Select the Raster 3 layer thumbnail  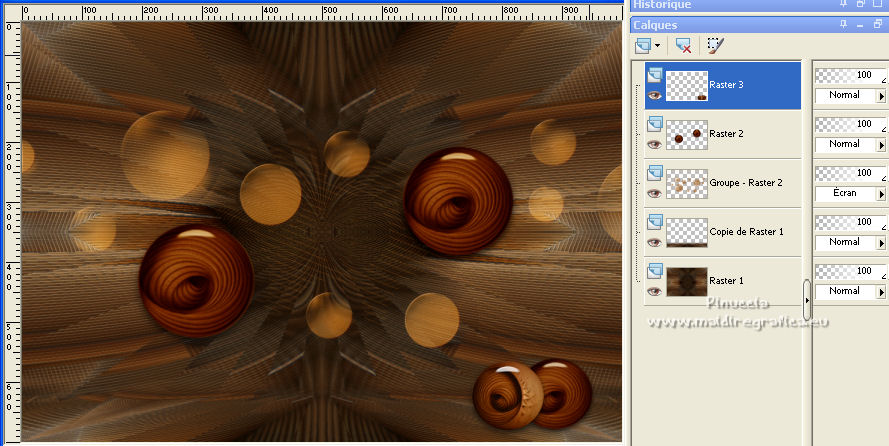click(687, 86)
